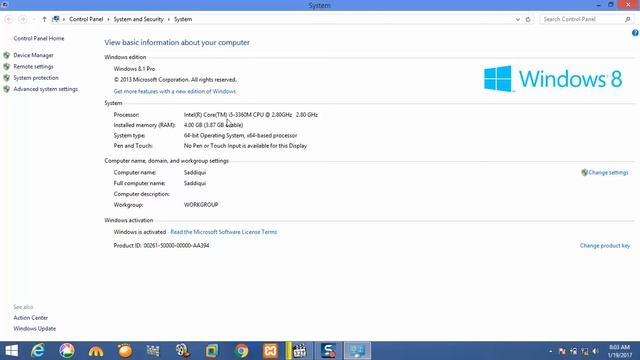Screen dimensions: 640x360
Task: Open the Windows Start button
Action: 11,351
